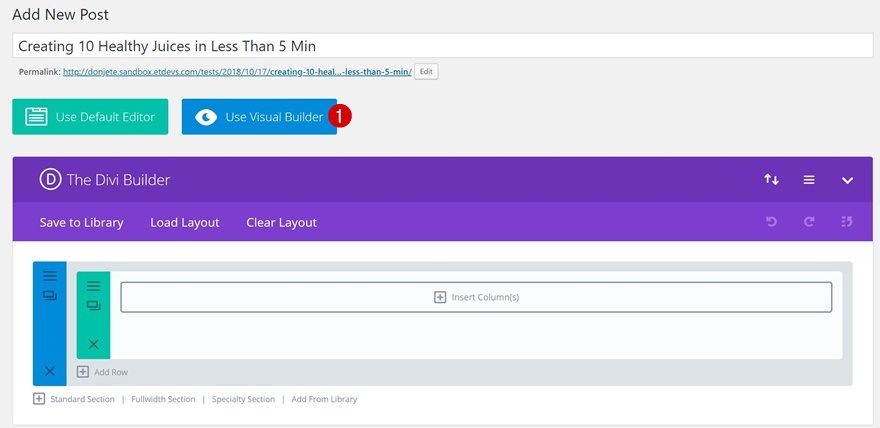Select Clear Layout
Viewport: 880px width, 428px height.
[281, 223]
